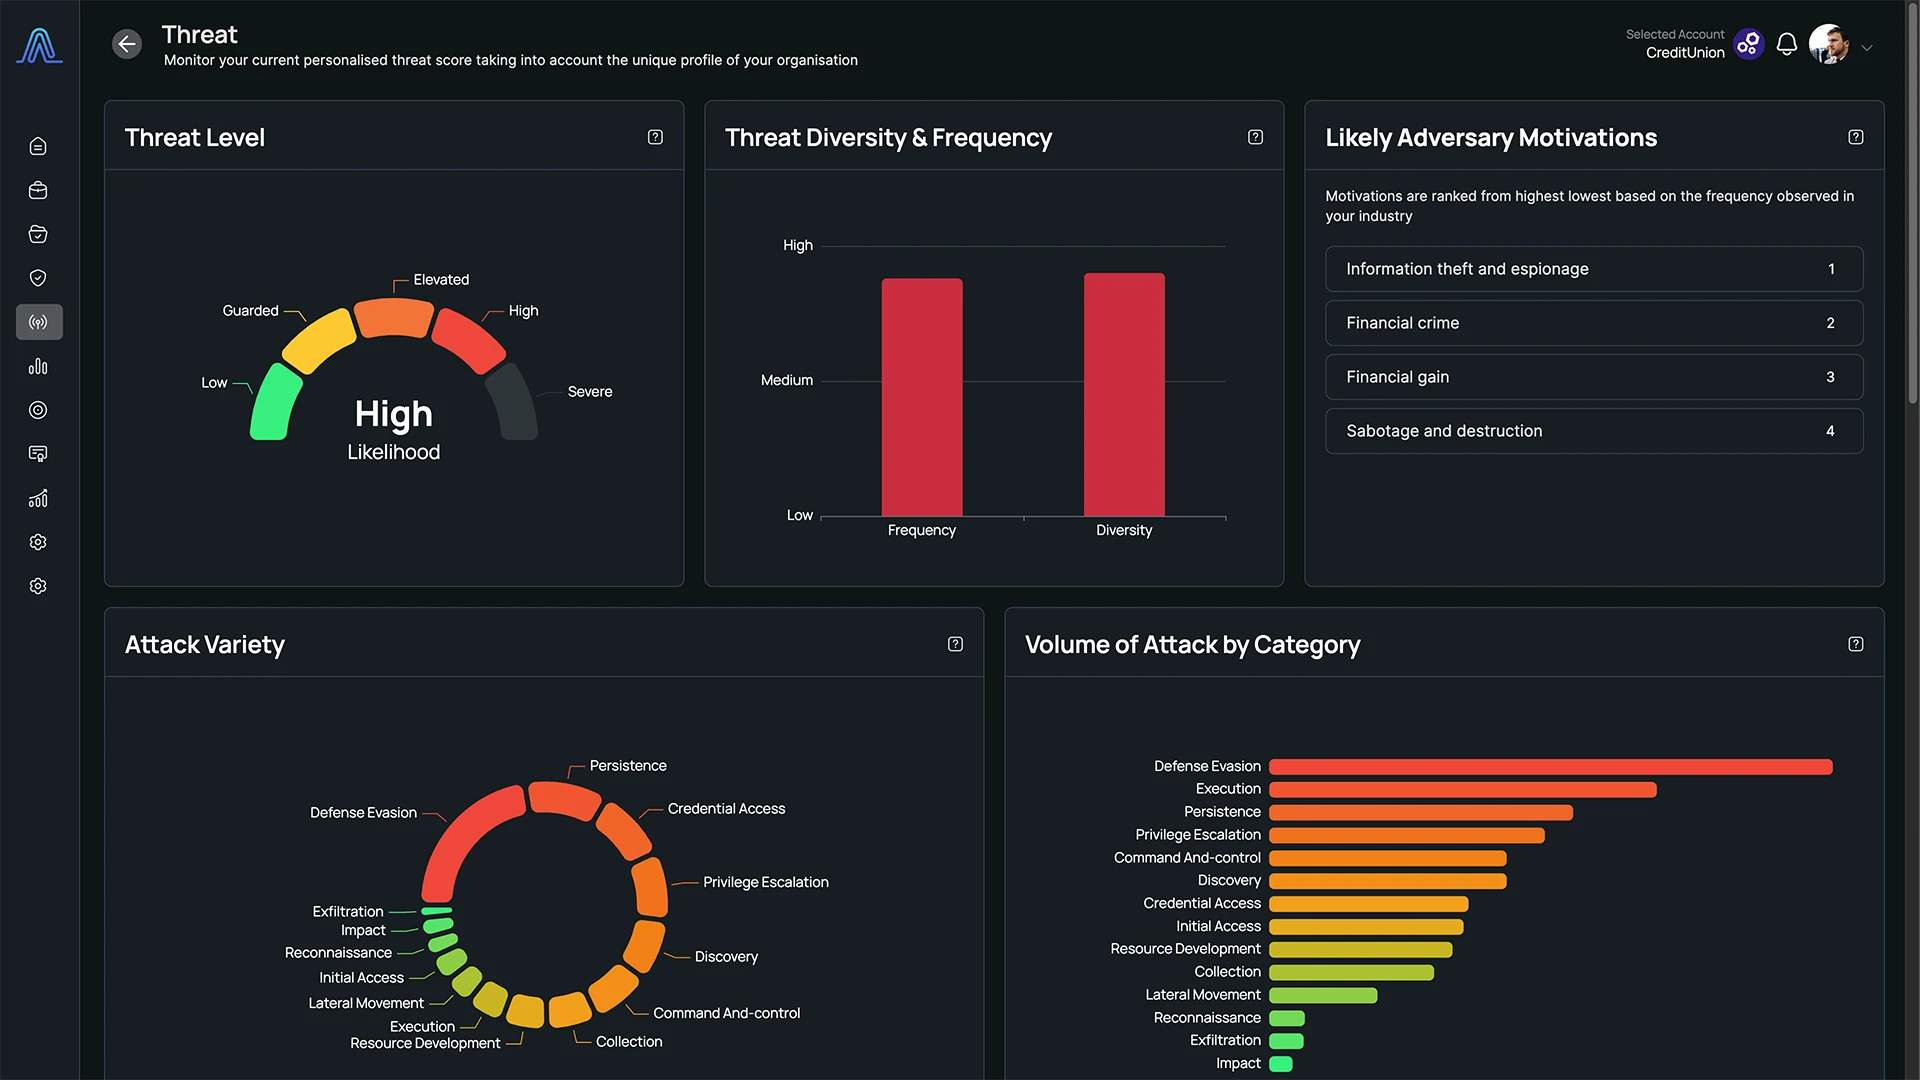The height and width of the screenshot is (1080, 1920).
Task: Go back using the arrow button
Action: (127, 44)
